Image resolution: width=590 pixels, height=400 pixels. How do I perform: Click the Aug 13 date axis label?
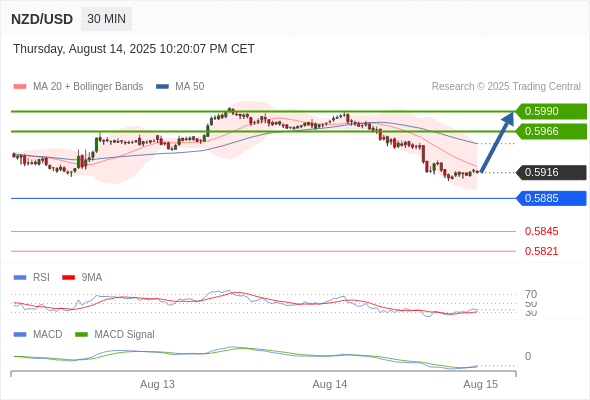157,385
